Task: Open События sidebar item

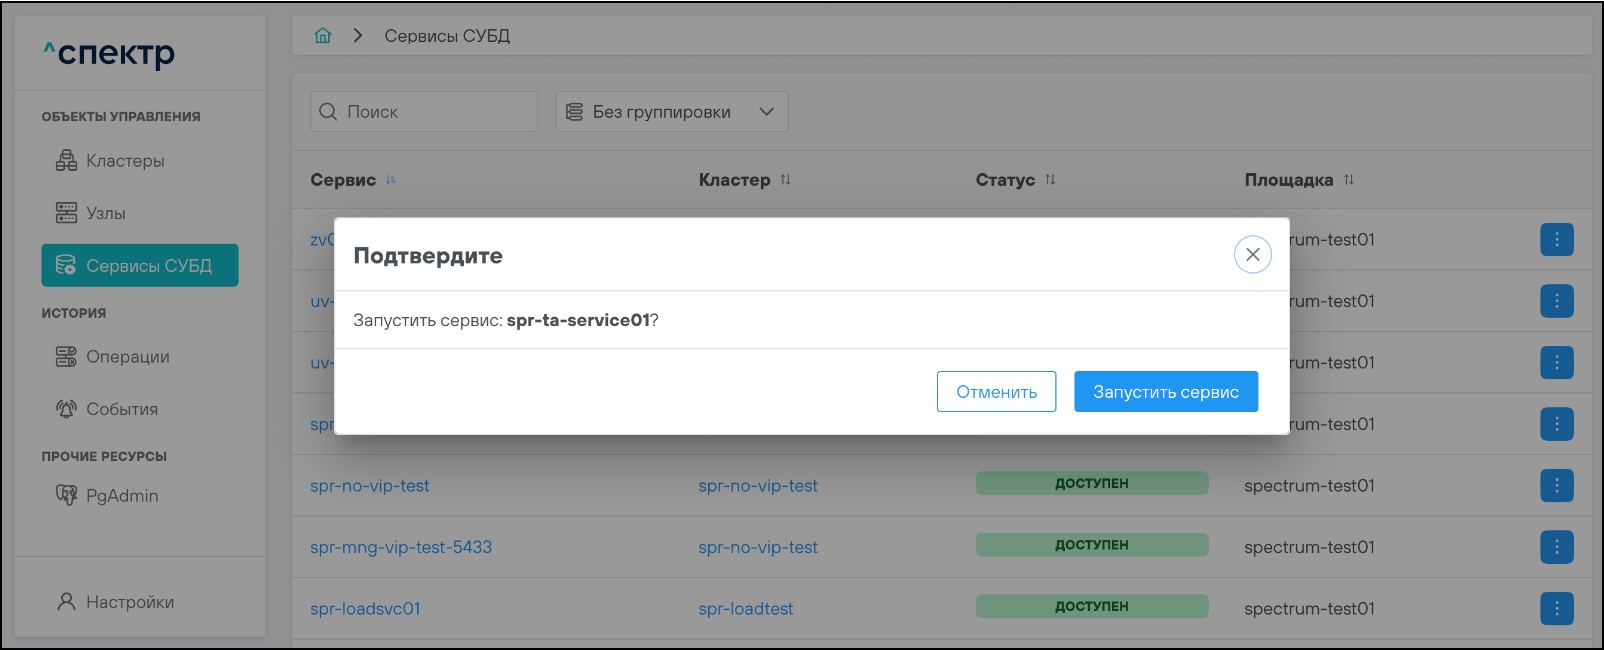Action: (x=122, y=409)
